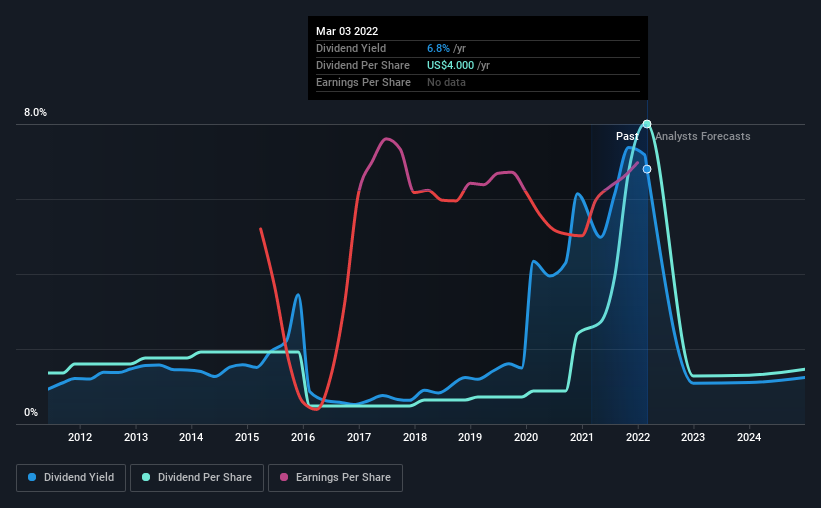Click the teal Dividend Per Share legend dot
The image size is (821, 508).
click(146, 477)
